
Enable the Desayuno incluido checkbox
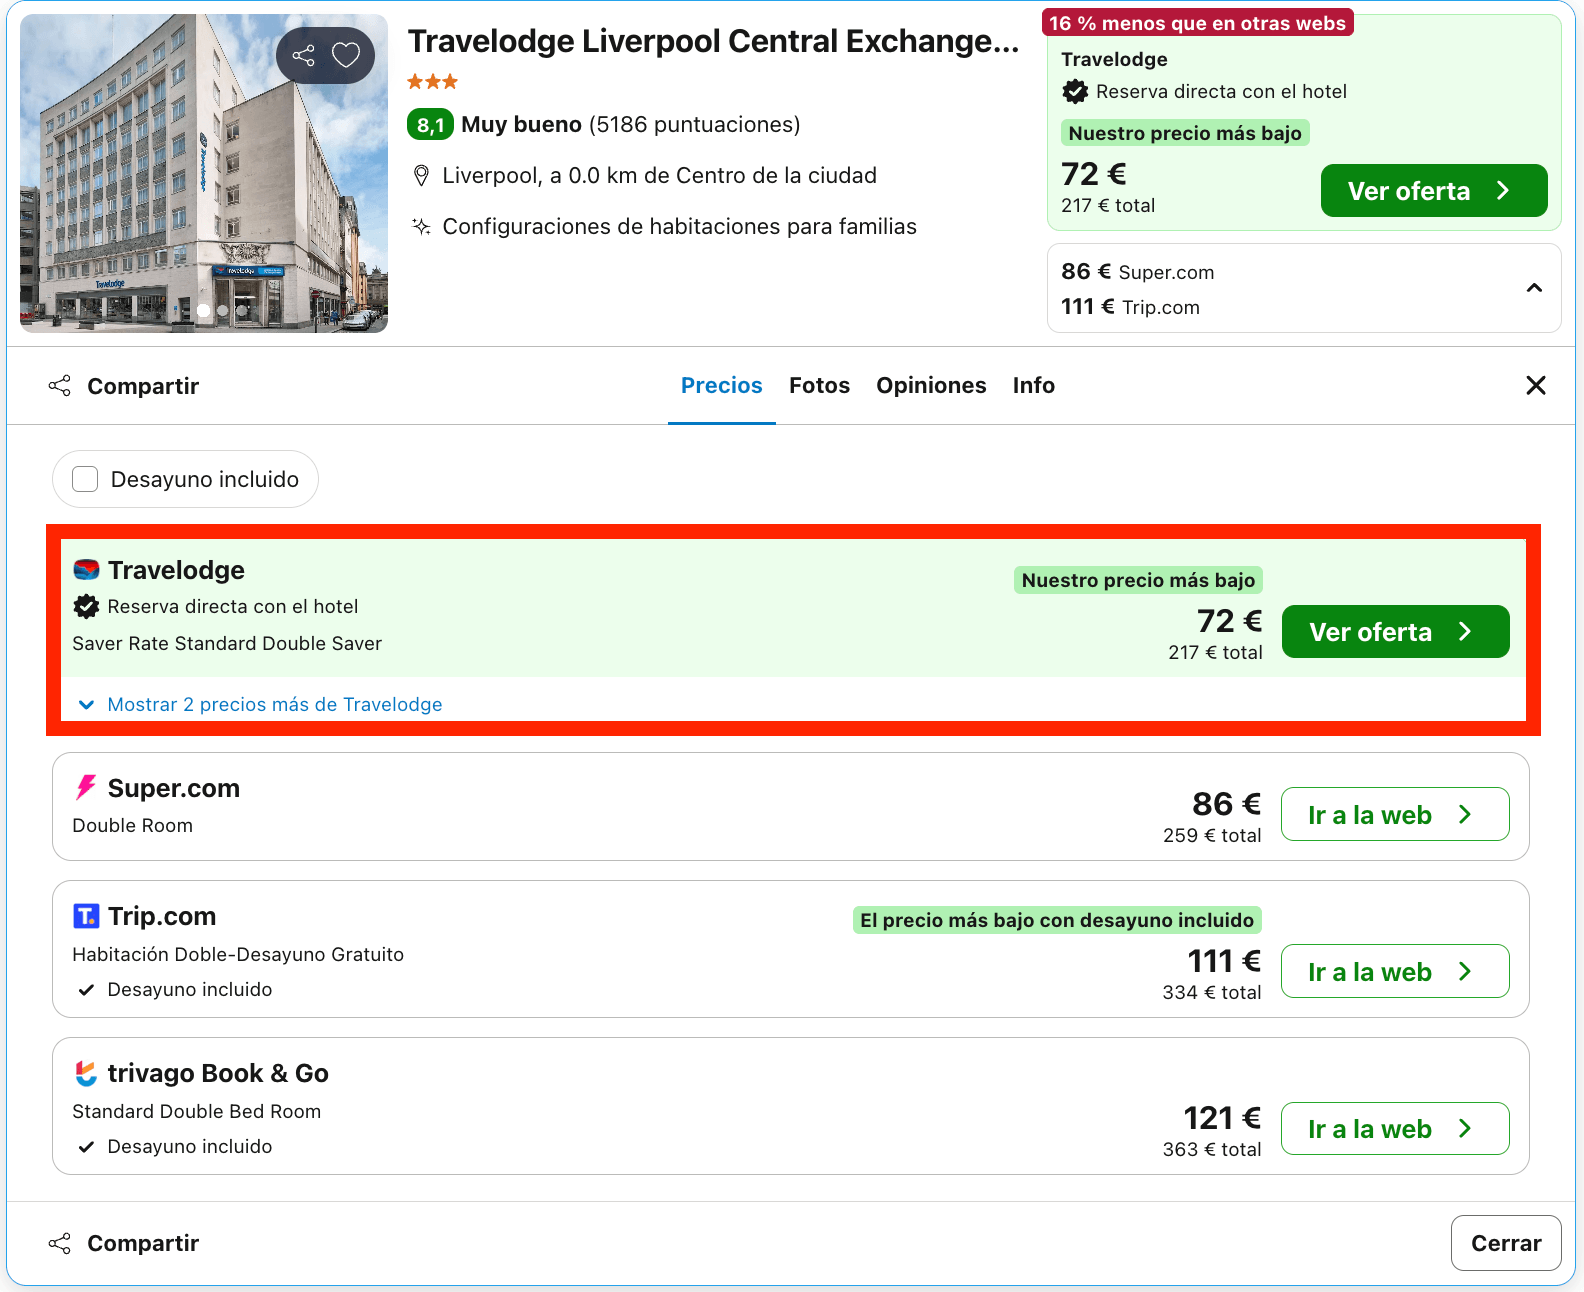86,479
